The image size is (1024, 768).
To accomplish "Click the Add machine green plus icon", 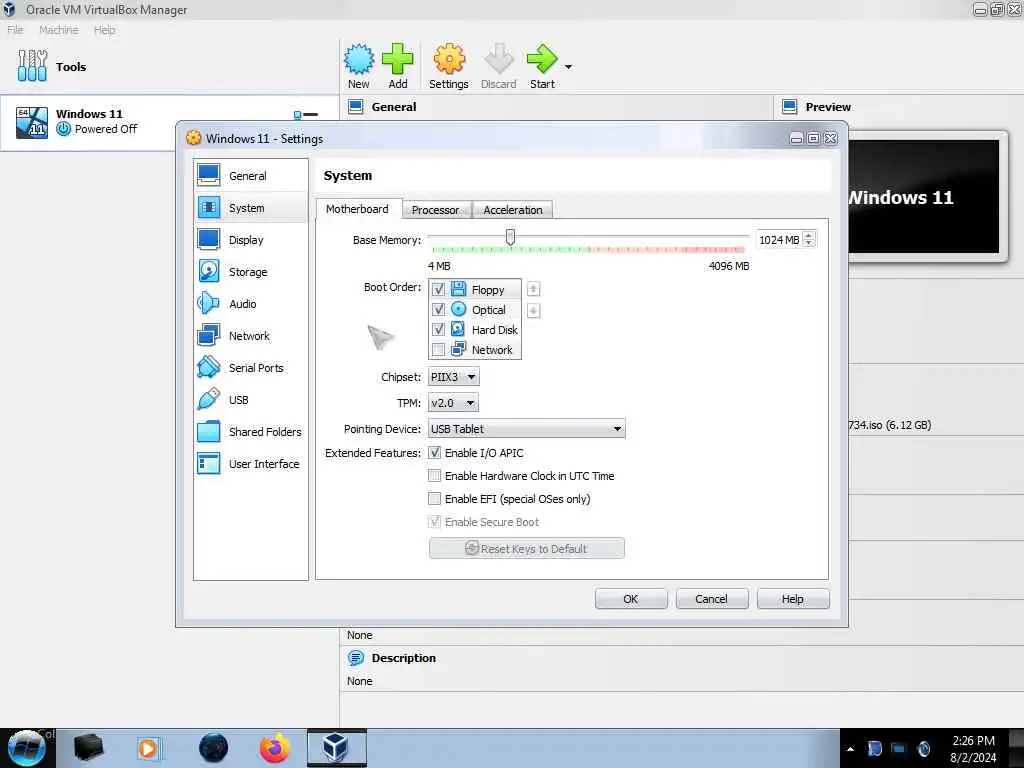I will point(398,59).
